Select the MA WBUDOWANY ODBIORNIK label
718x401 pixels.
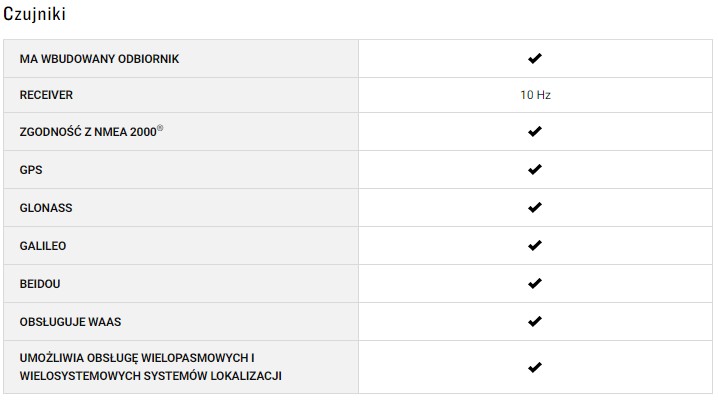tap(100, 59)
